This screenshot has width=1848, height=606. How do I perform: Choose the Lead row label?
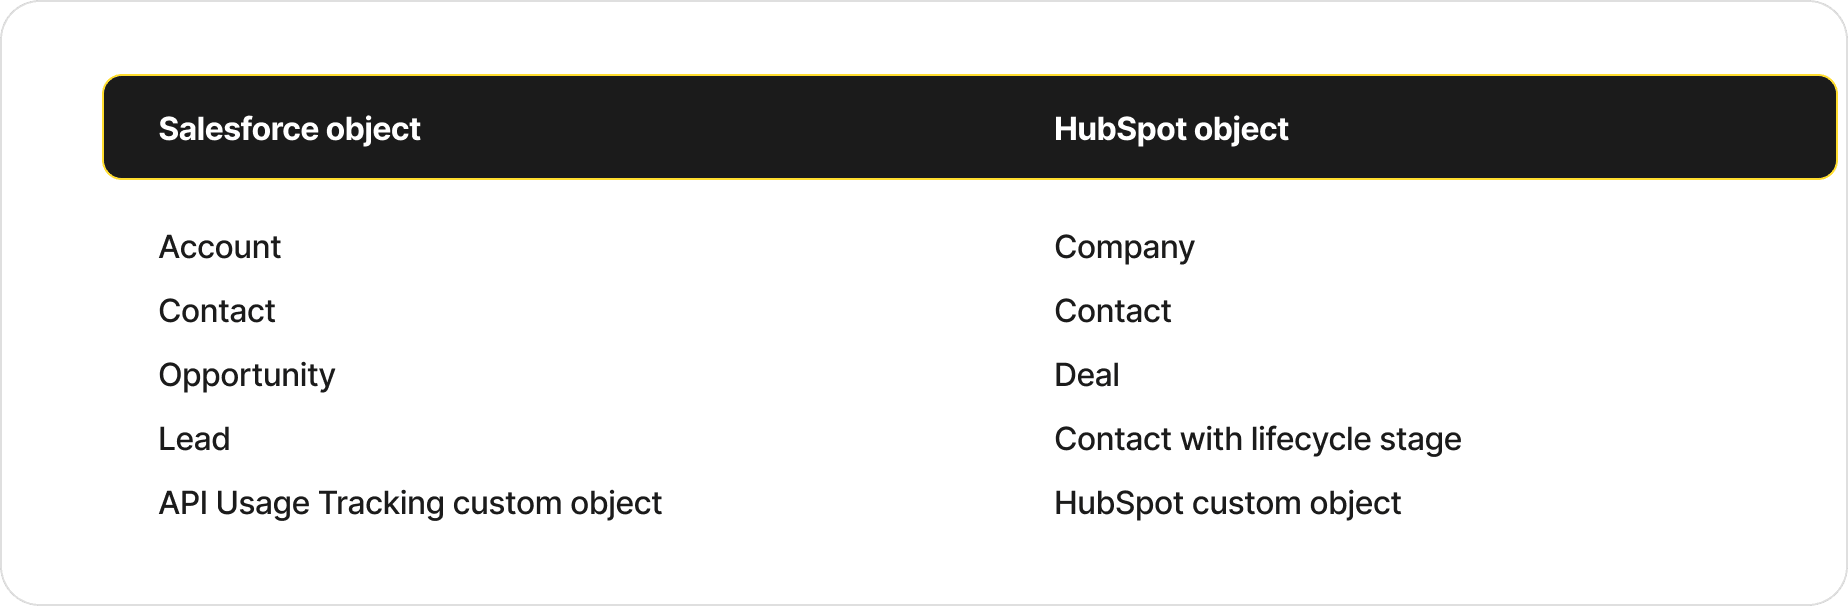tap(194, 439)
